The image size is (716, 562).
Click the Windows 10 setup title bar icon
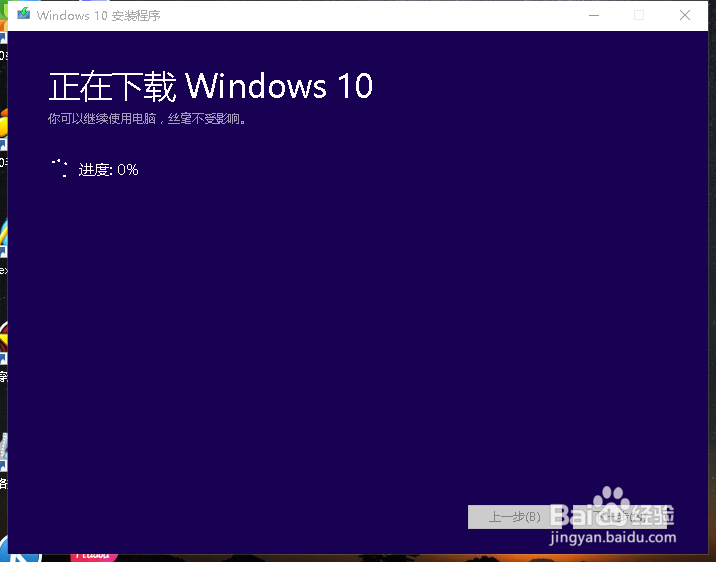pyautogui.click(x=23, y=14)
